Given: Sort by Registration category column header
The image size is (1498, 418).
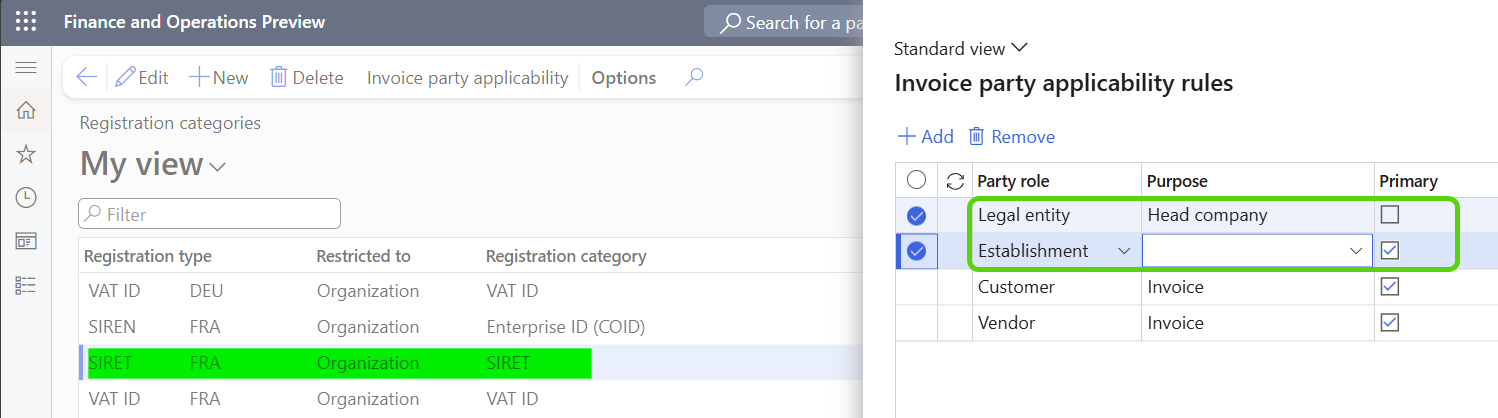Looking at the screenshot, I should pyautogui.click(x=566, y=256).
